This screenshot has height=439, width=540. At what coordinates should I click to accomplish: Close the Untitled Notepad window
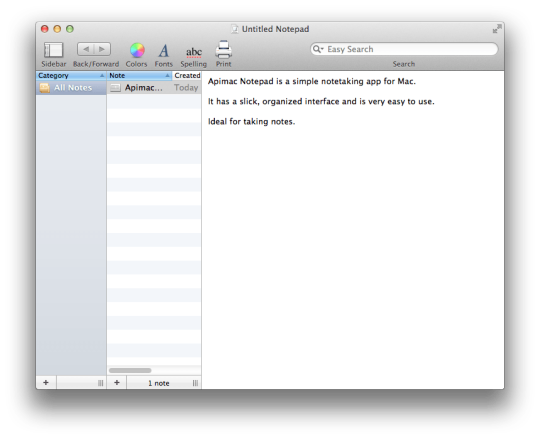[x=44, y=29]
